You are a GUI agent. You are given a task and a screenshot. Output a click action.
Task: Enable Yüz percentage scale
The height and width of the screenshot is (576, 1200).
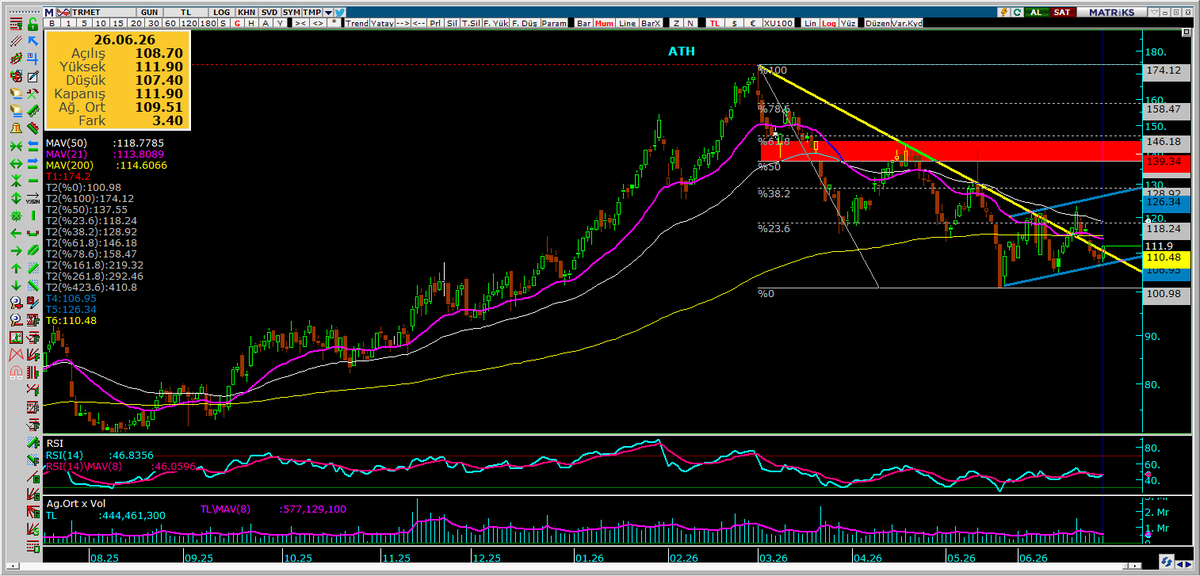coord(848,23)
